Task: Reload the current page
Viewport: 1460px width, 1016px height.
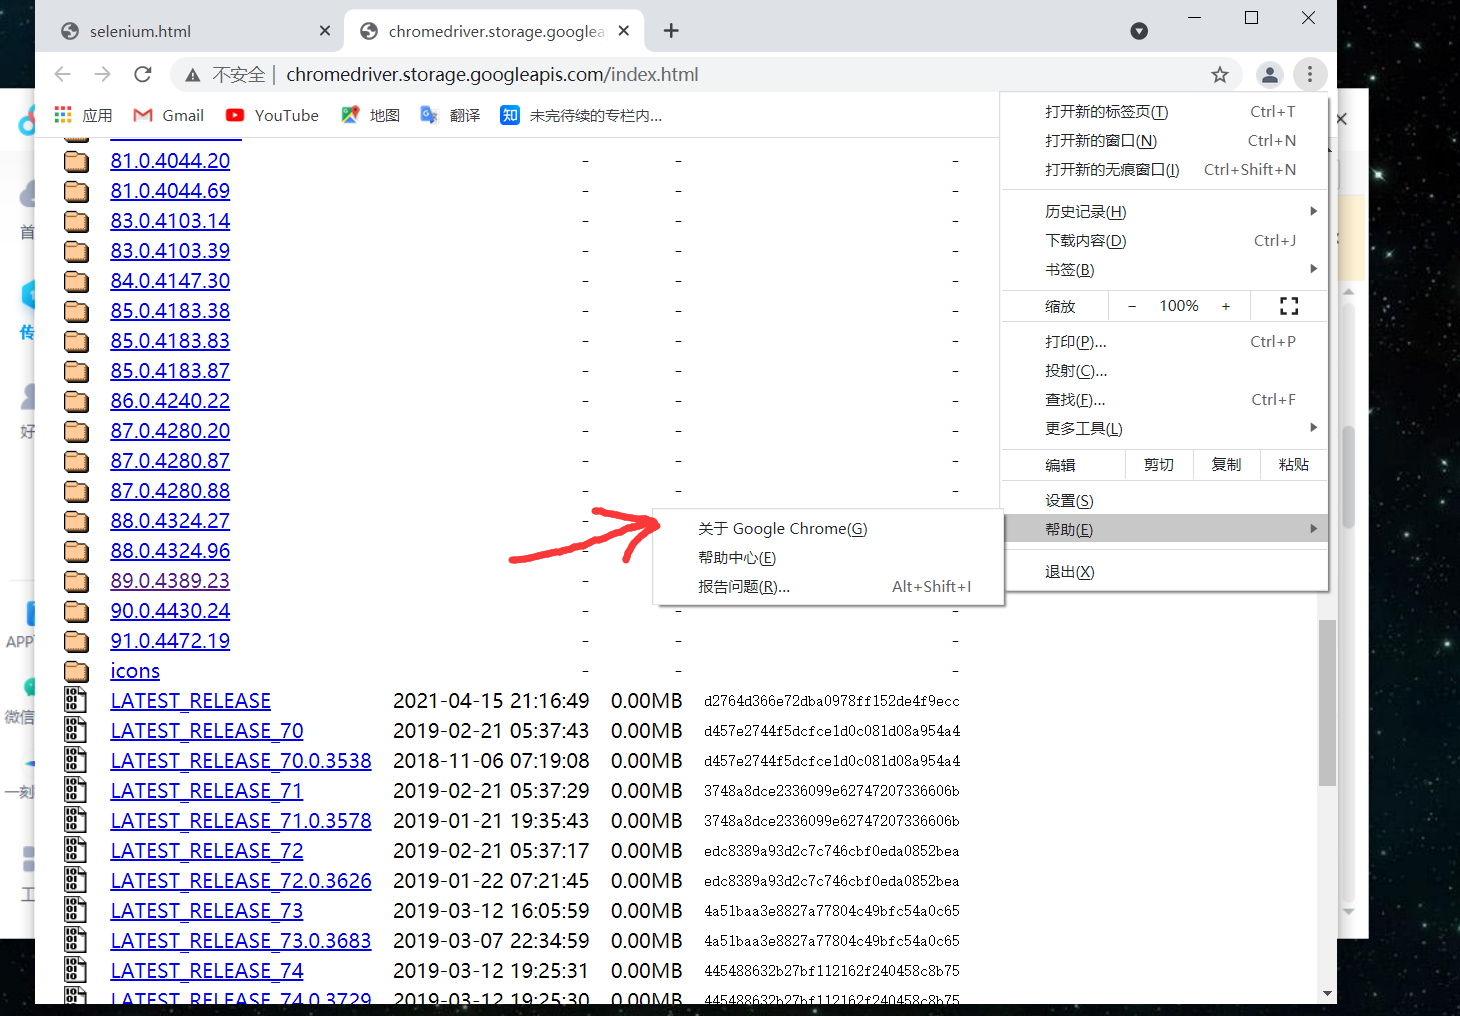Action: [142, 73]
